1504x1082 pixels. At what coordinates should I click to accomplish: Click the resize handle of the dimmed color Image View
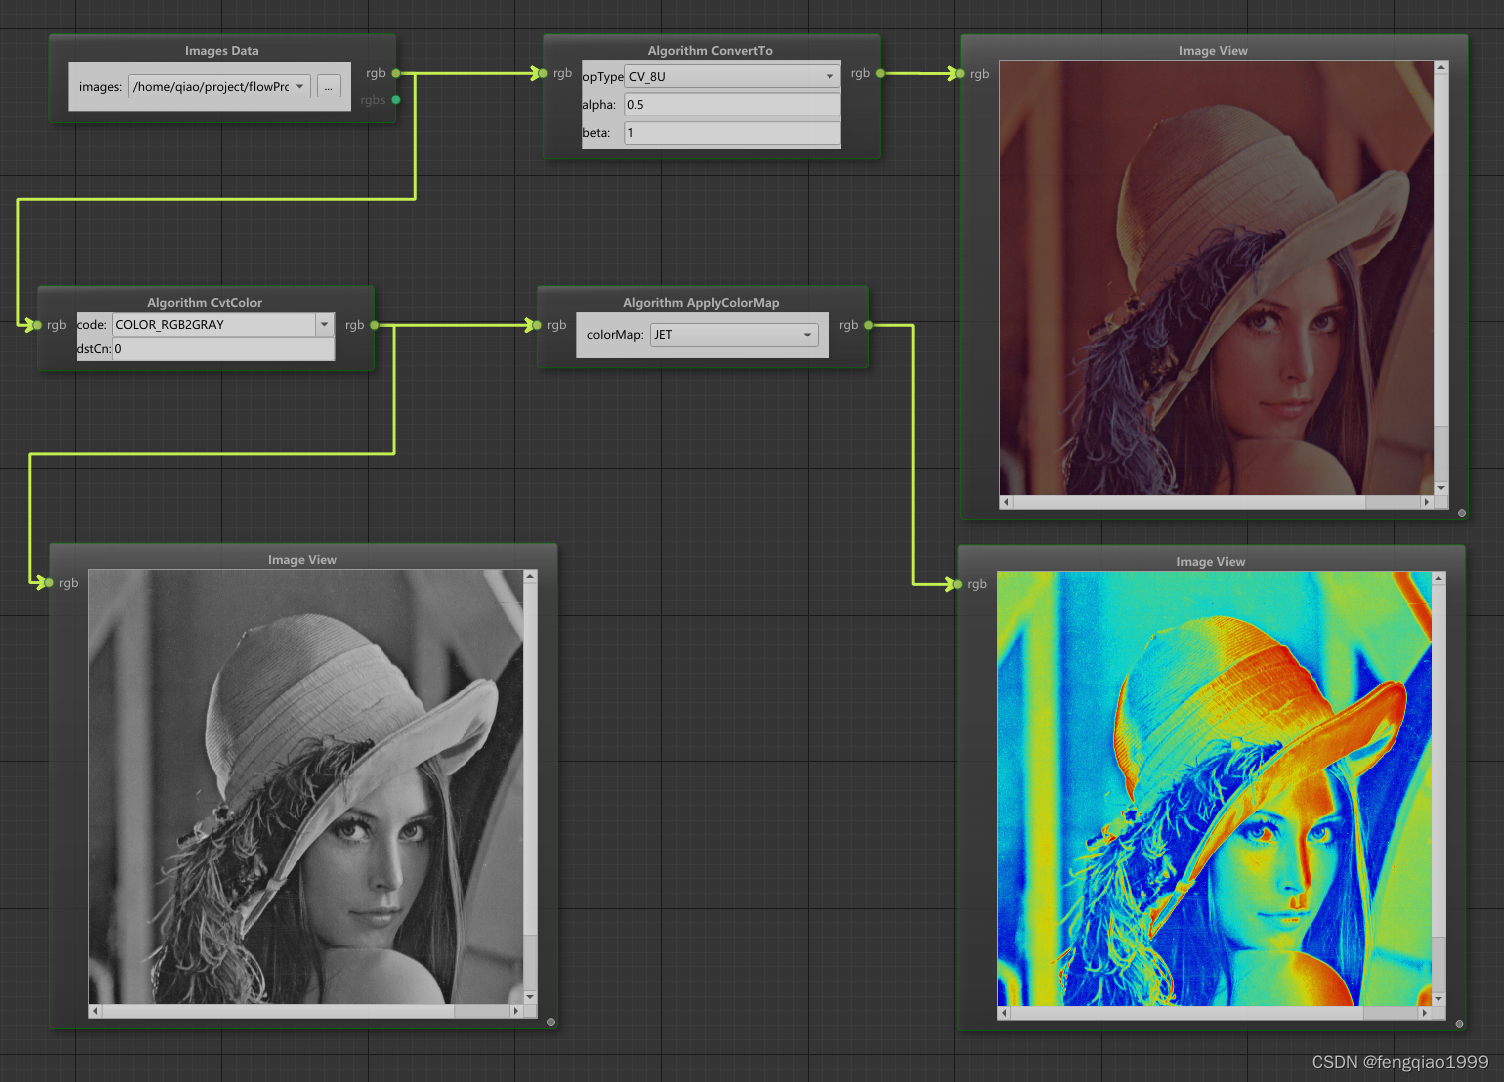click(1462, 513)
